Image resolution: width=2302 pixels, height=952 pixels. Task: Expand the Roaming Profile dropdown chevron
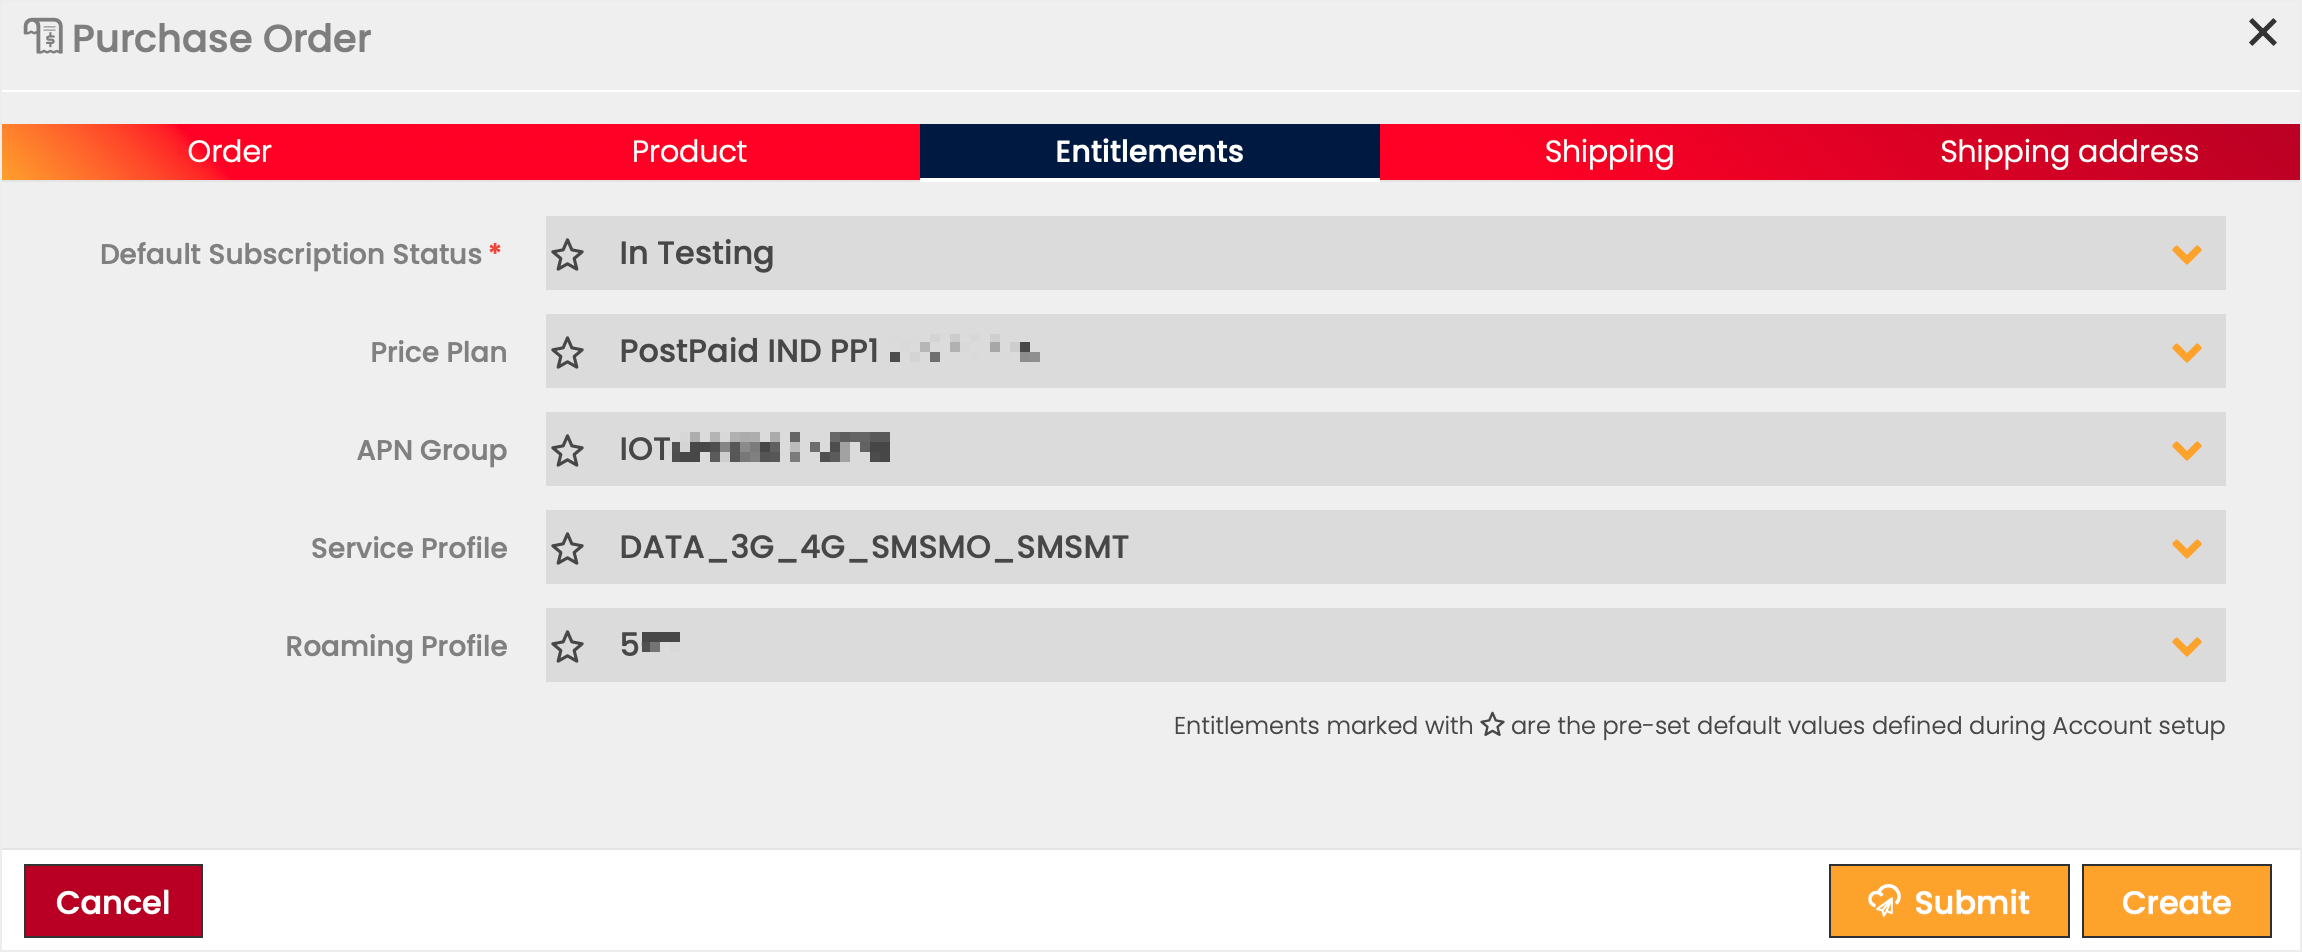(x=2187, y=646)
